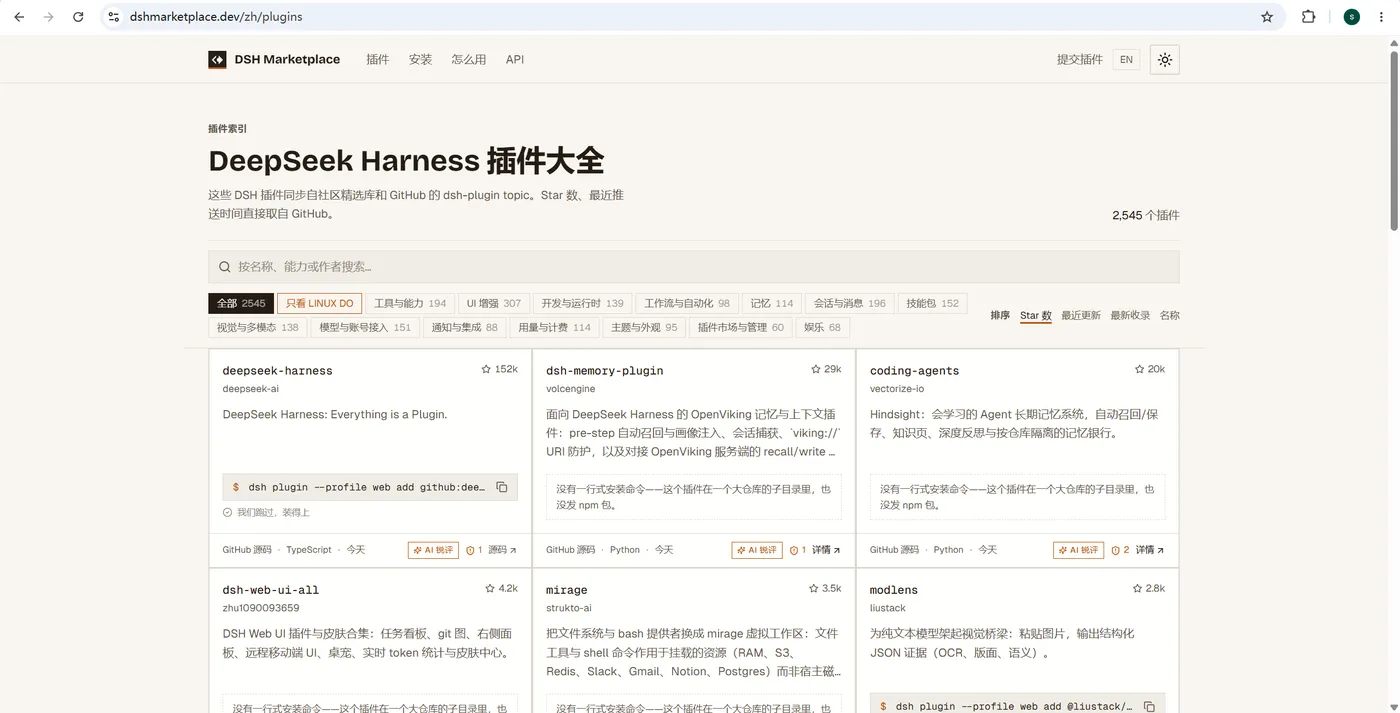Sort by 最新收录
The height and width of the screenshot is (713, 1400).
click(x=1130, y=316)
